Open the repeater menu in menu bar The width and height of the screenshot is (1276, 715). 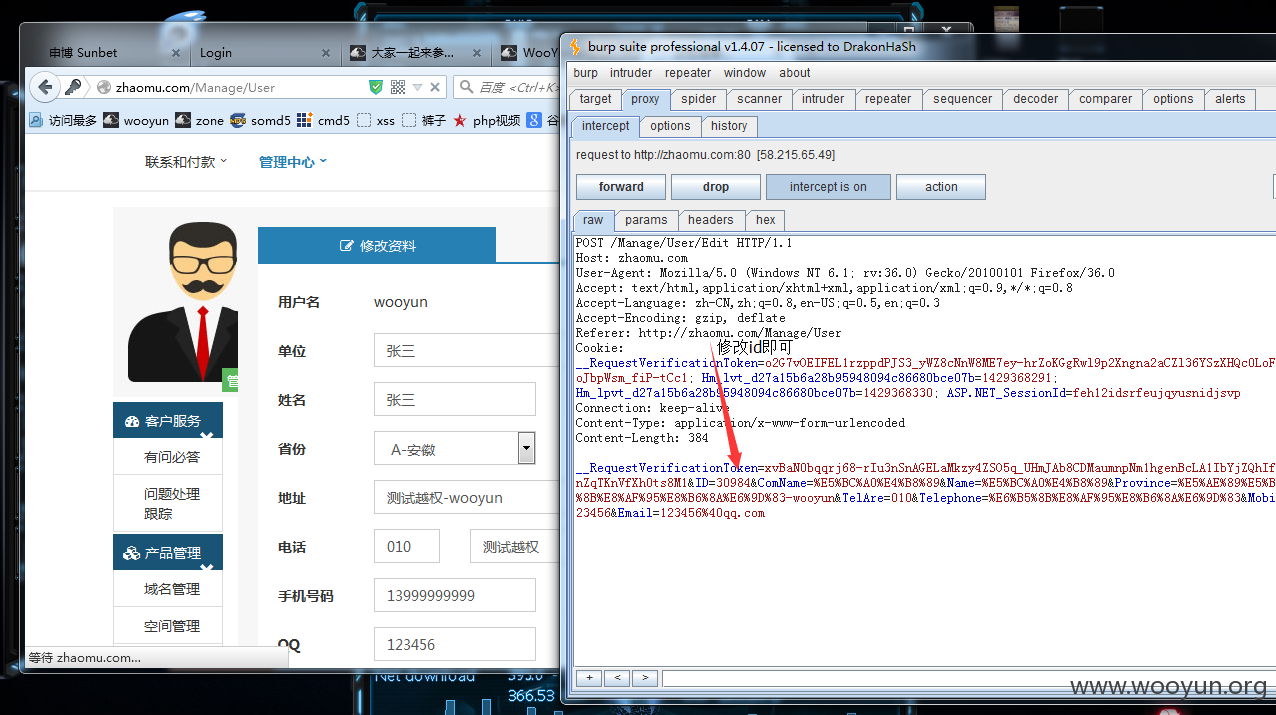688,73
